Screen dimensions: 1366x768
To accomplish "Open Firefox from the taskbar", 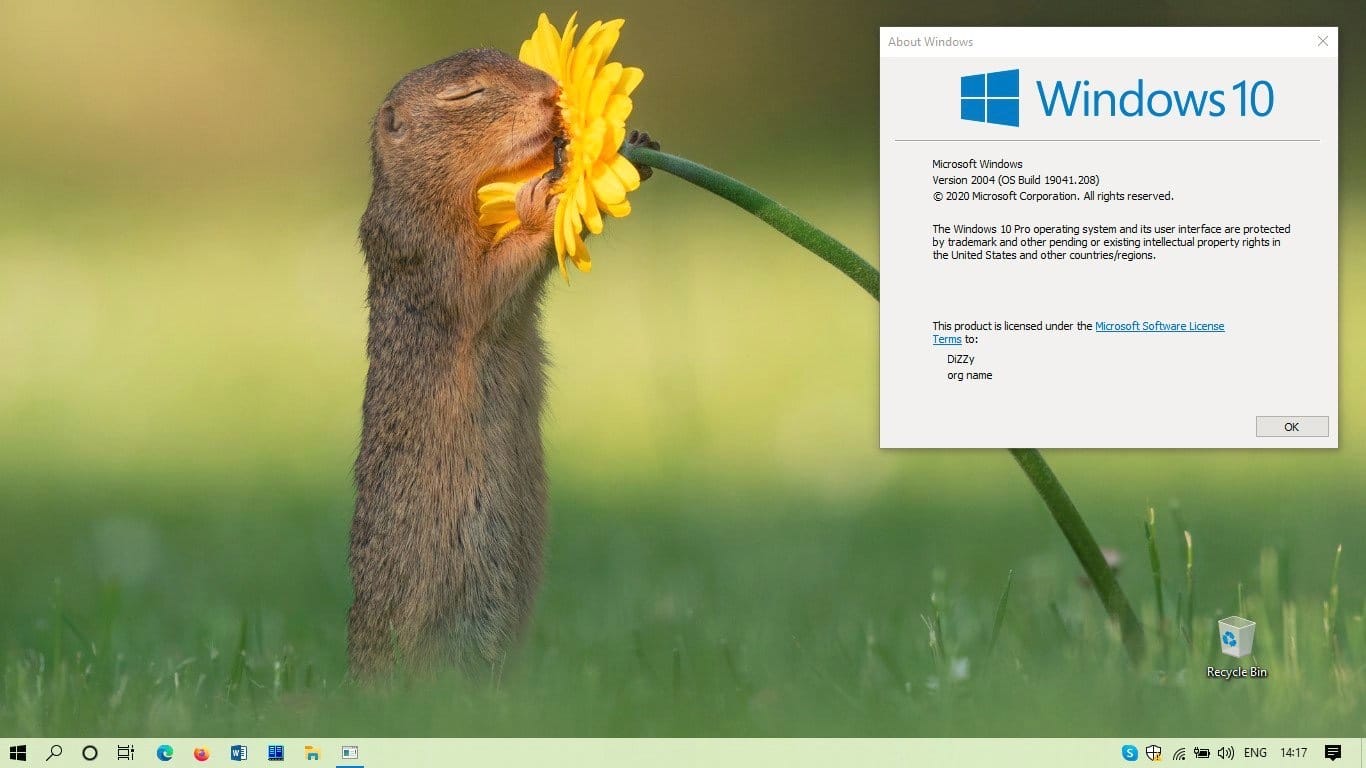I will click(202, 753).
